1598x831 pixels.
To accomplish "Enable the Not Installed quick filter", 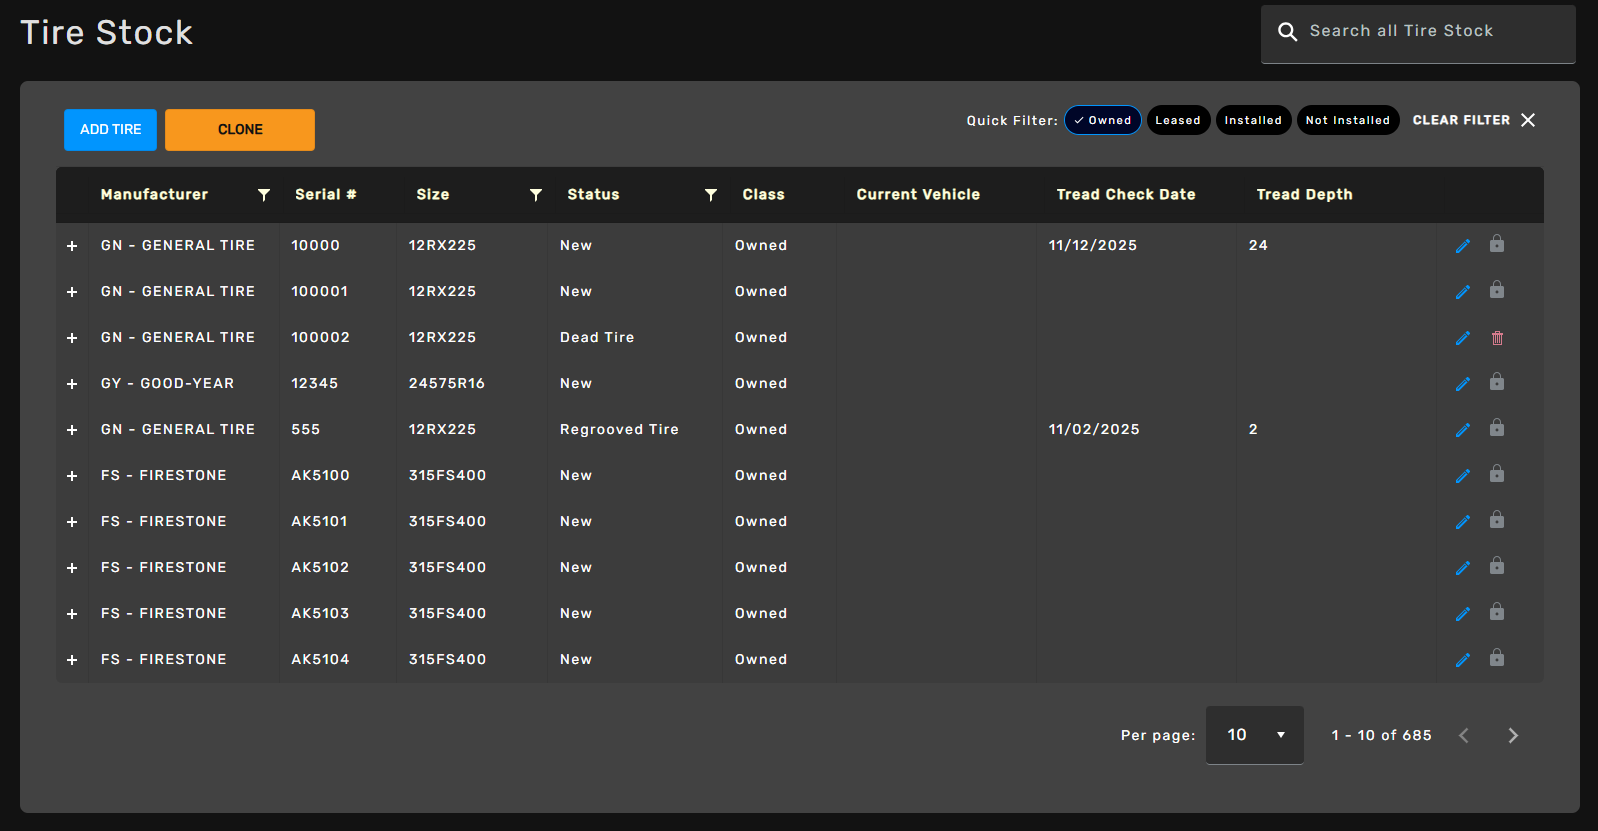I will (1347, 120).
